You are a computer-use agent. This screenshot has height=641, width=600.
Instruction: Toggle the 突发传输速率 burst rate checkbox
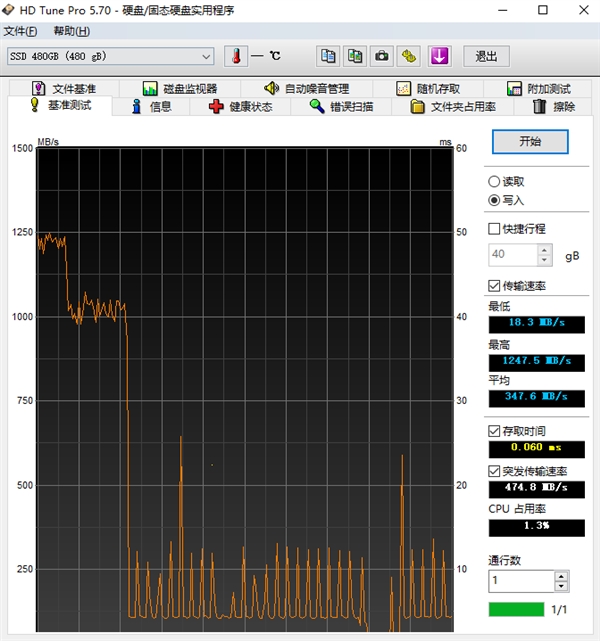click(x=494, y=471)
